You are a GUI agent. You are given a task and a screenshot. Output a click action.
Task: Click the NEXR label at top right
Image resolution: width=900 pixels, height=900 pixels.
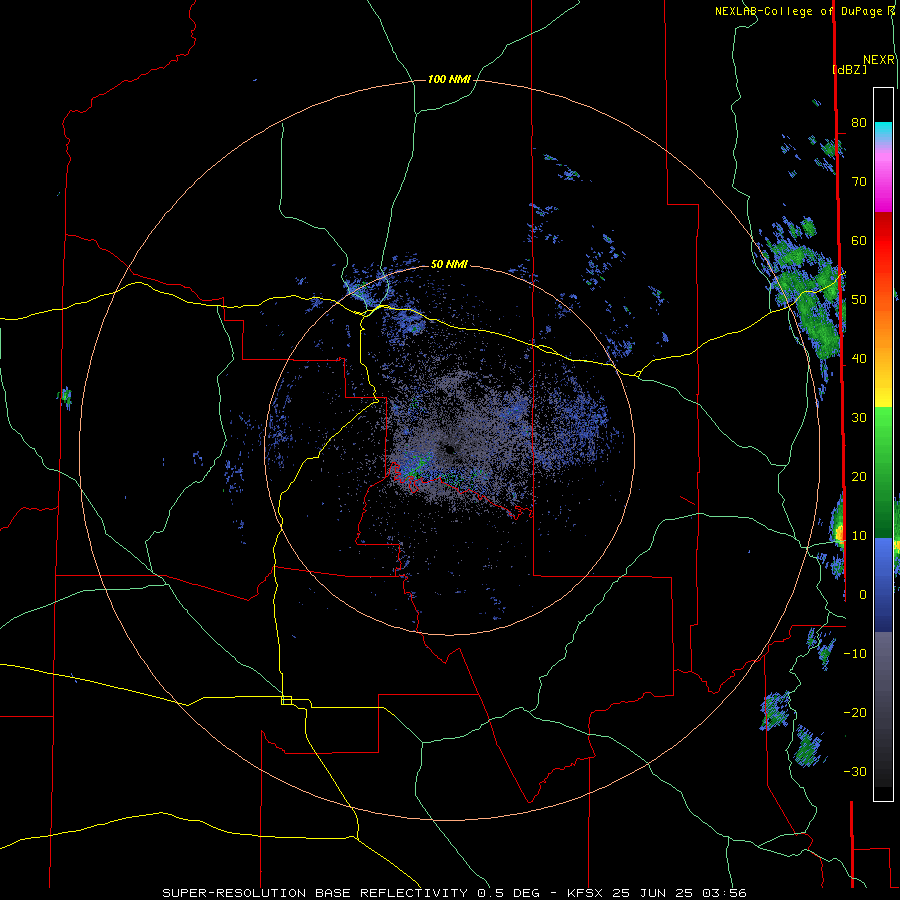pyautogui.click(x=878, y=60)
